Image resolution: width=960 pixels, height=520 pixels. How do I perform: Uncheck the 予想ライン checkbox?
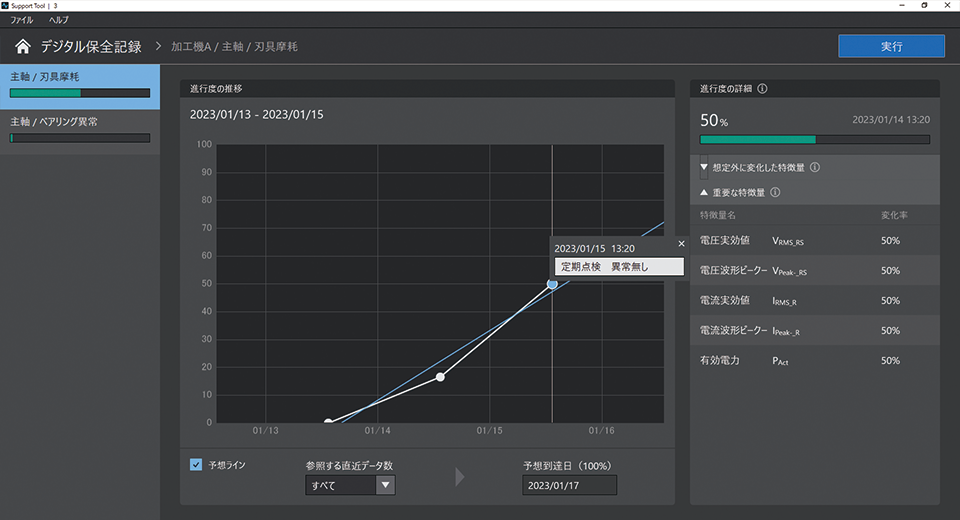tap(196, 465)
